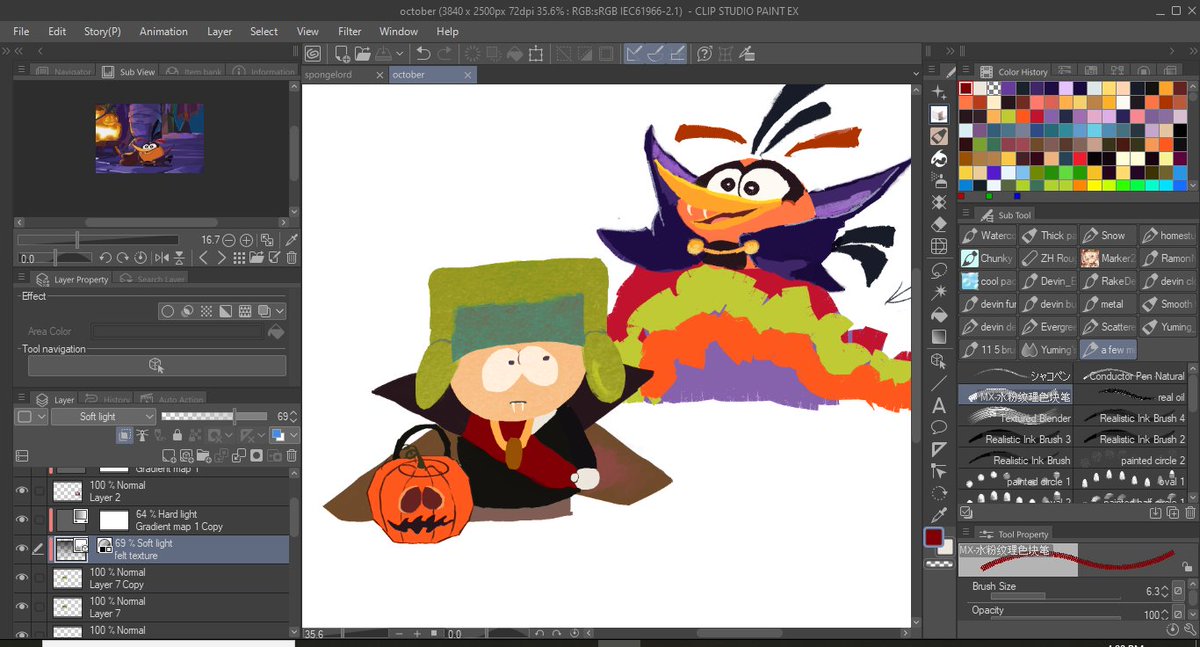The width and height of the screenshot is (1200, 647).
Task: Select the Snow sub tool group
Action: (x=1107, y=236)
